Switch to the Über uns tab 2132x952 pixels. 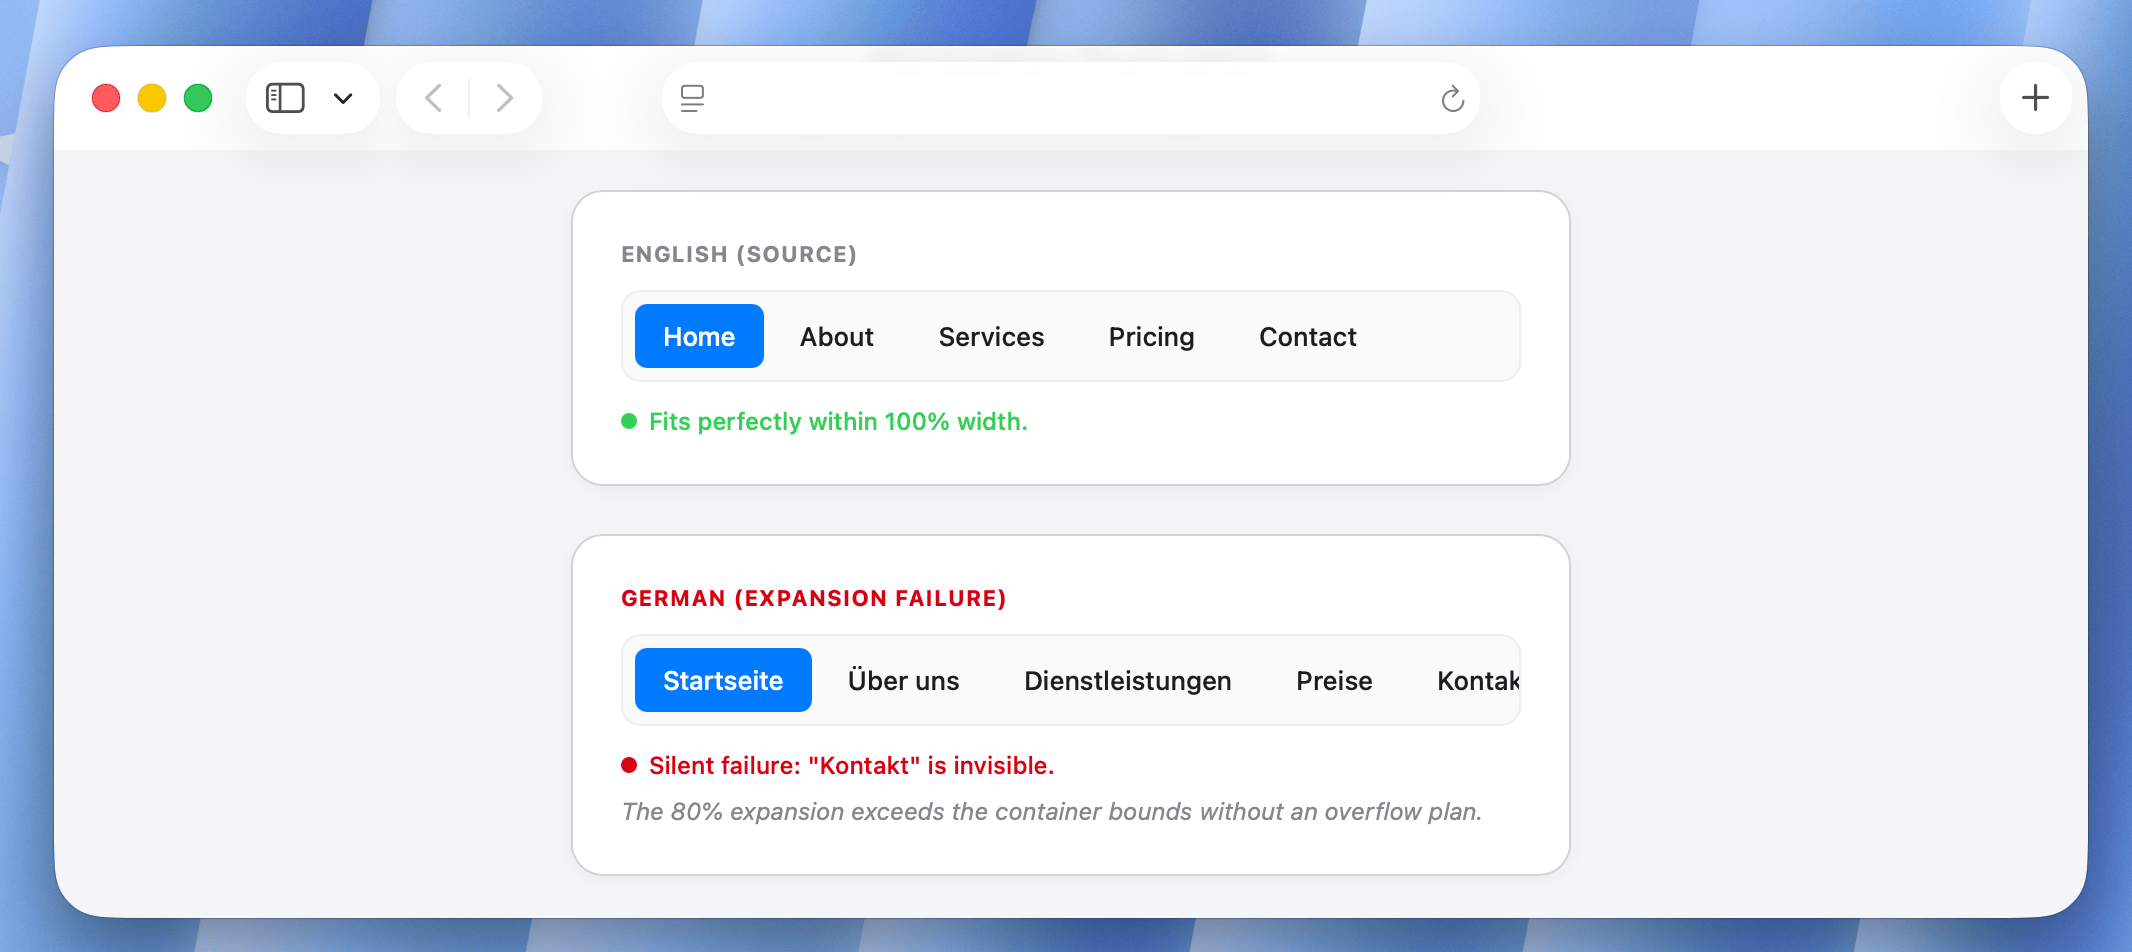click(x=903, y=680)
